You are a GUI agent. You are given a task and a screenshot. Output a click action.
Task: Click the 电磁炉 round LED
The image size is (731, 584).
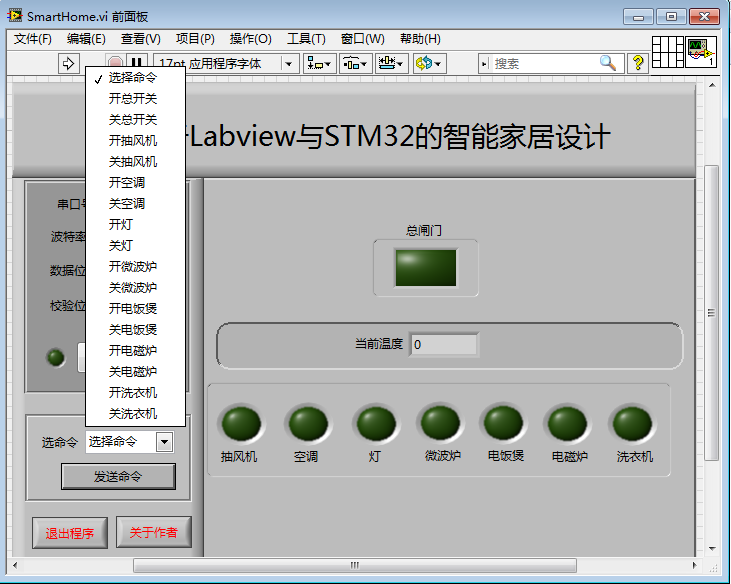point(567,424)
